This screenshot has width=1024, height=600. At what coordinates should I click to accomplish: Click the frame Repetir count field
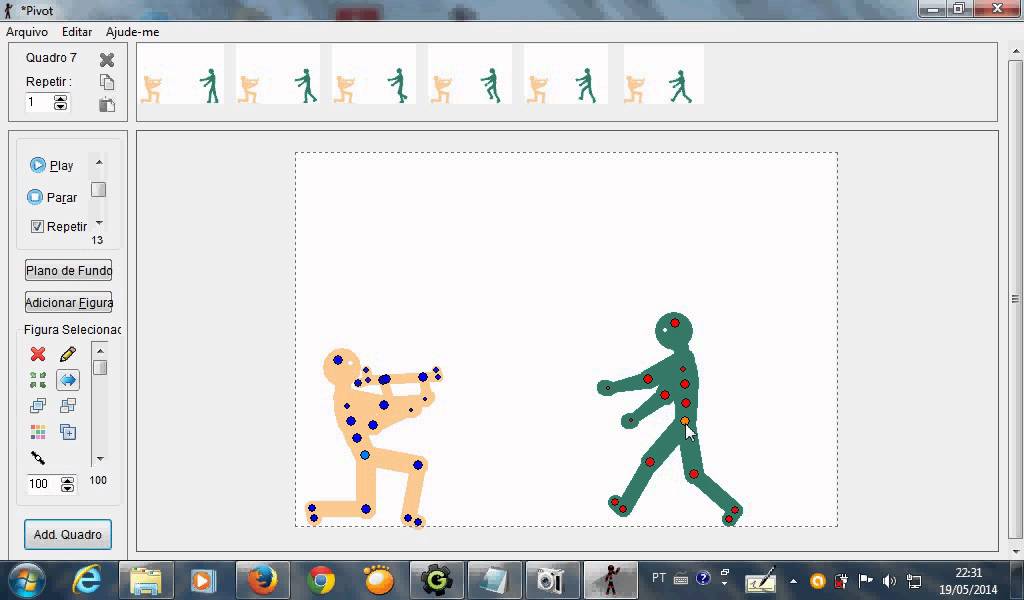click(x=39, y=103)
